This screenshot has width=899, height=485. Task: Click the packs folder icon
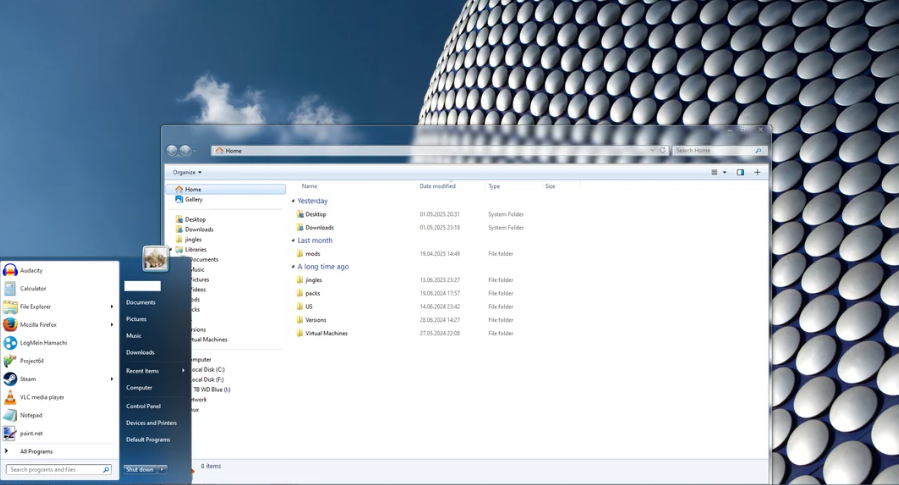pyautogui.click(x=300, y=293)
